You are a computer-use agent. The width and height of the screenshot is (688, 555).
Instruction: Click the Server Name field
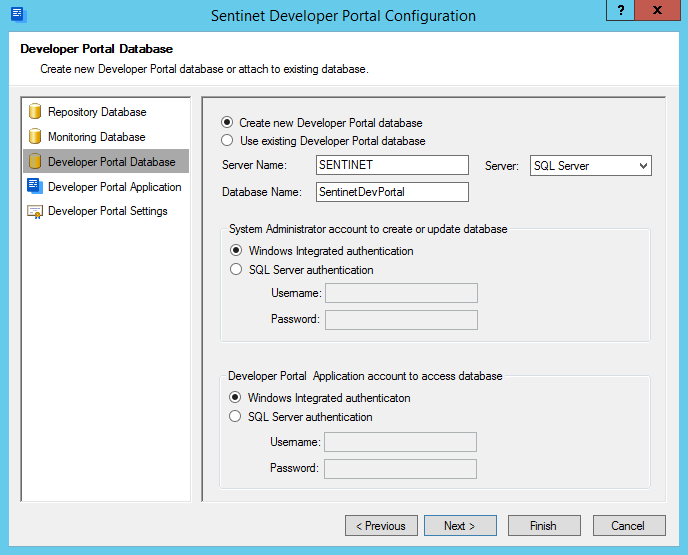coord(392,165)
